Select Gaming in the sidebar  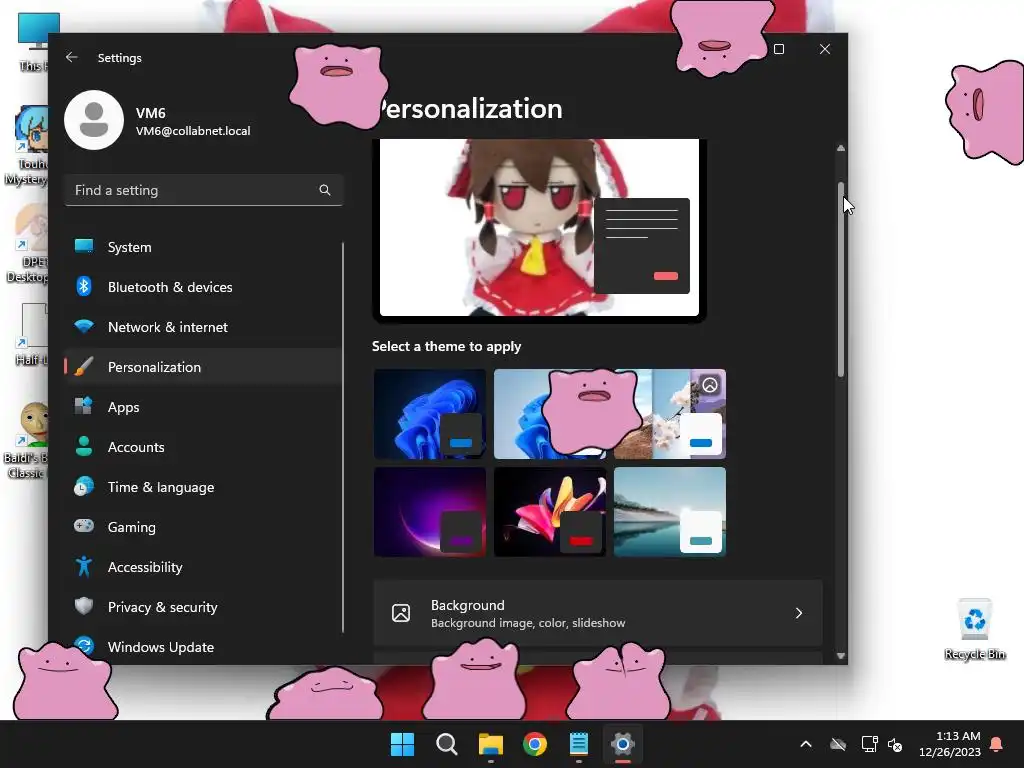[202, 526]
